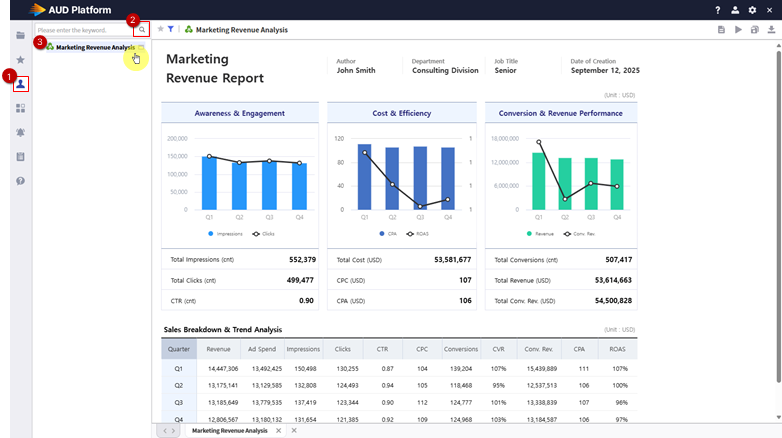Viewport: 782px width, 438px height.
Task: Close the Marketing Revenue Analysis tab
Action: click(279, 430)
